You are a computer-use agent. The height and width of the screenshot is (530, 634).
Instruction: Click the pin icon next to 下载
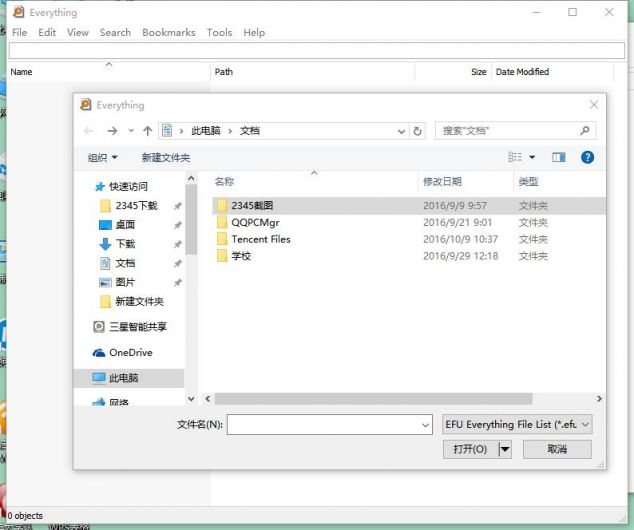coord(178,244)
